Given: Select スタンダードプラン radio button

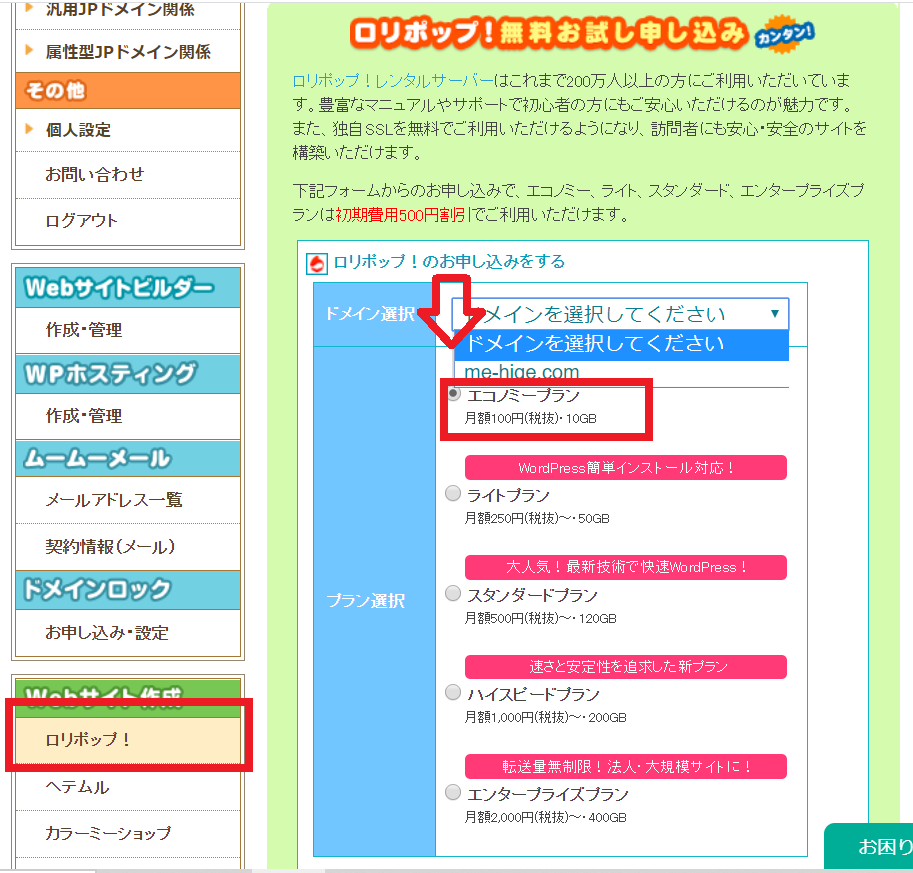Looking at the screenshot, I should tap(453, 593).
